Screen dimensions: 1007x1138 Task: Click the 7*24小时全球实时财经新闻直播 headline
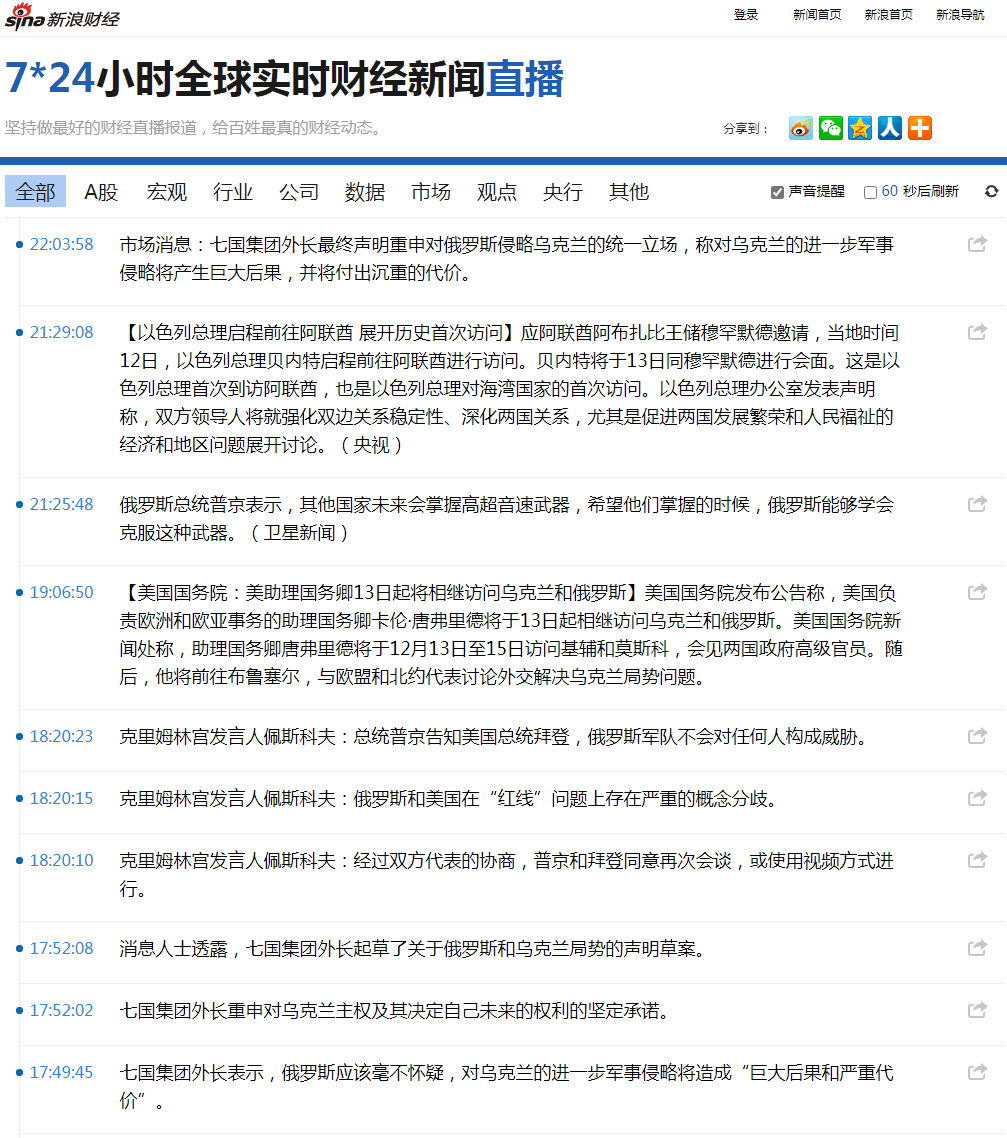(x=284, y=78)
